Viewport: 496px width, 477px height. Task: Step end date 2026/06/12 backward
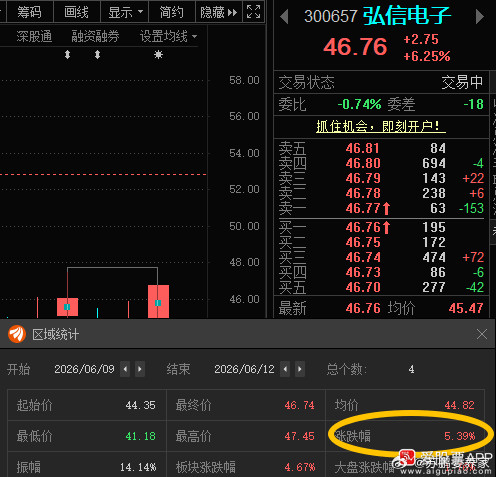coord(285,369)
